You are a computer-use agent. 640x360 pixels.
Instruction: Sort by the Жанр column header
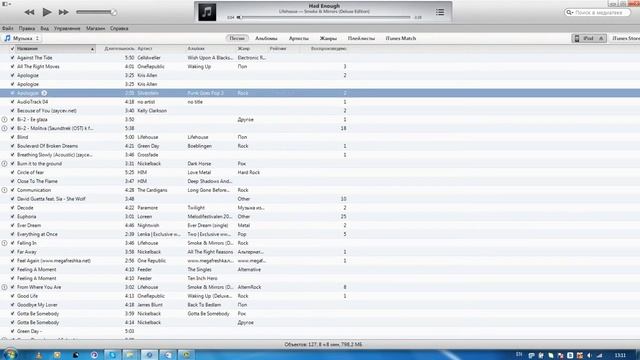(x=244, y=49)
